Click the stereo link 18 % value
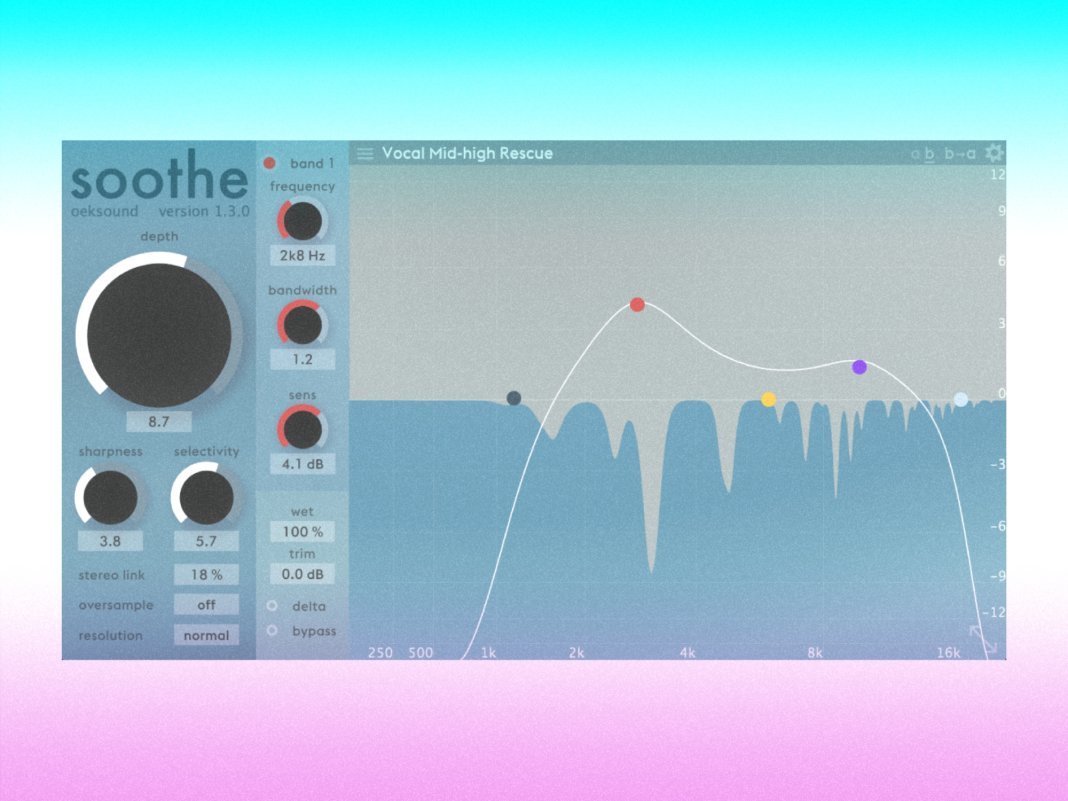The height and width of the screenshot is (801, 1068). (206, 574)
